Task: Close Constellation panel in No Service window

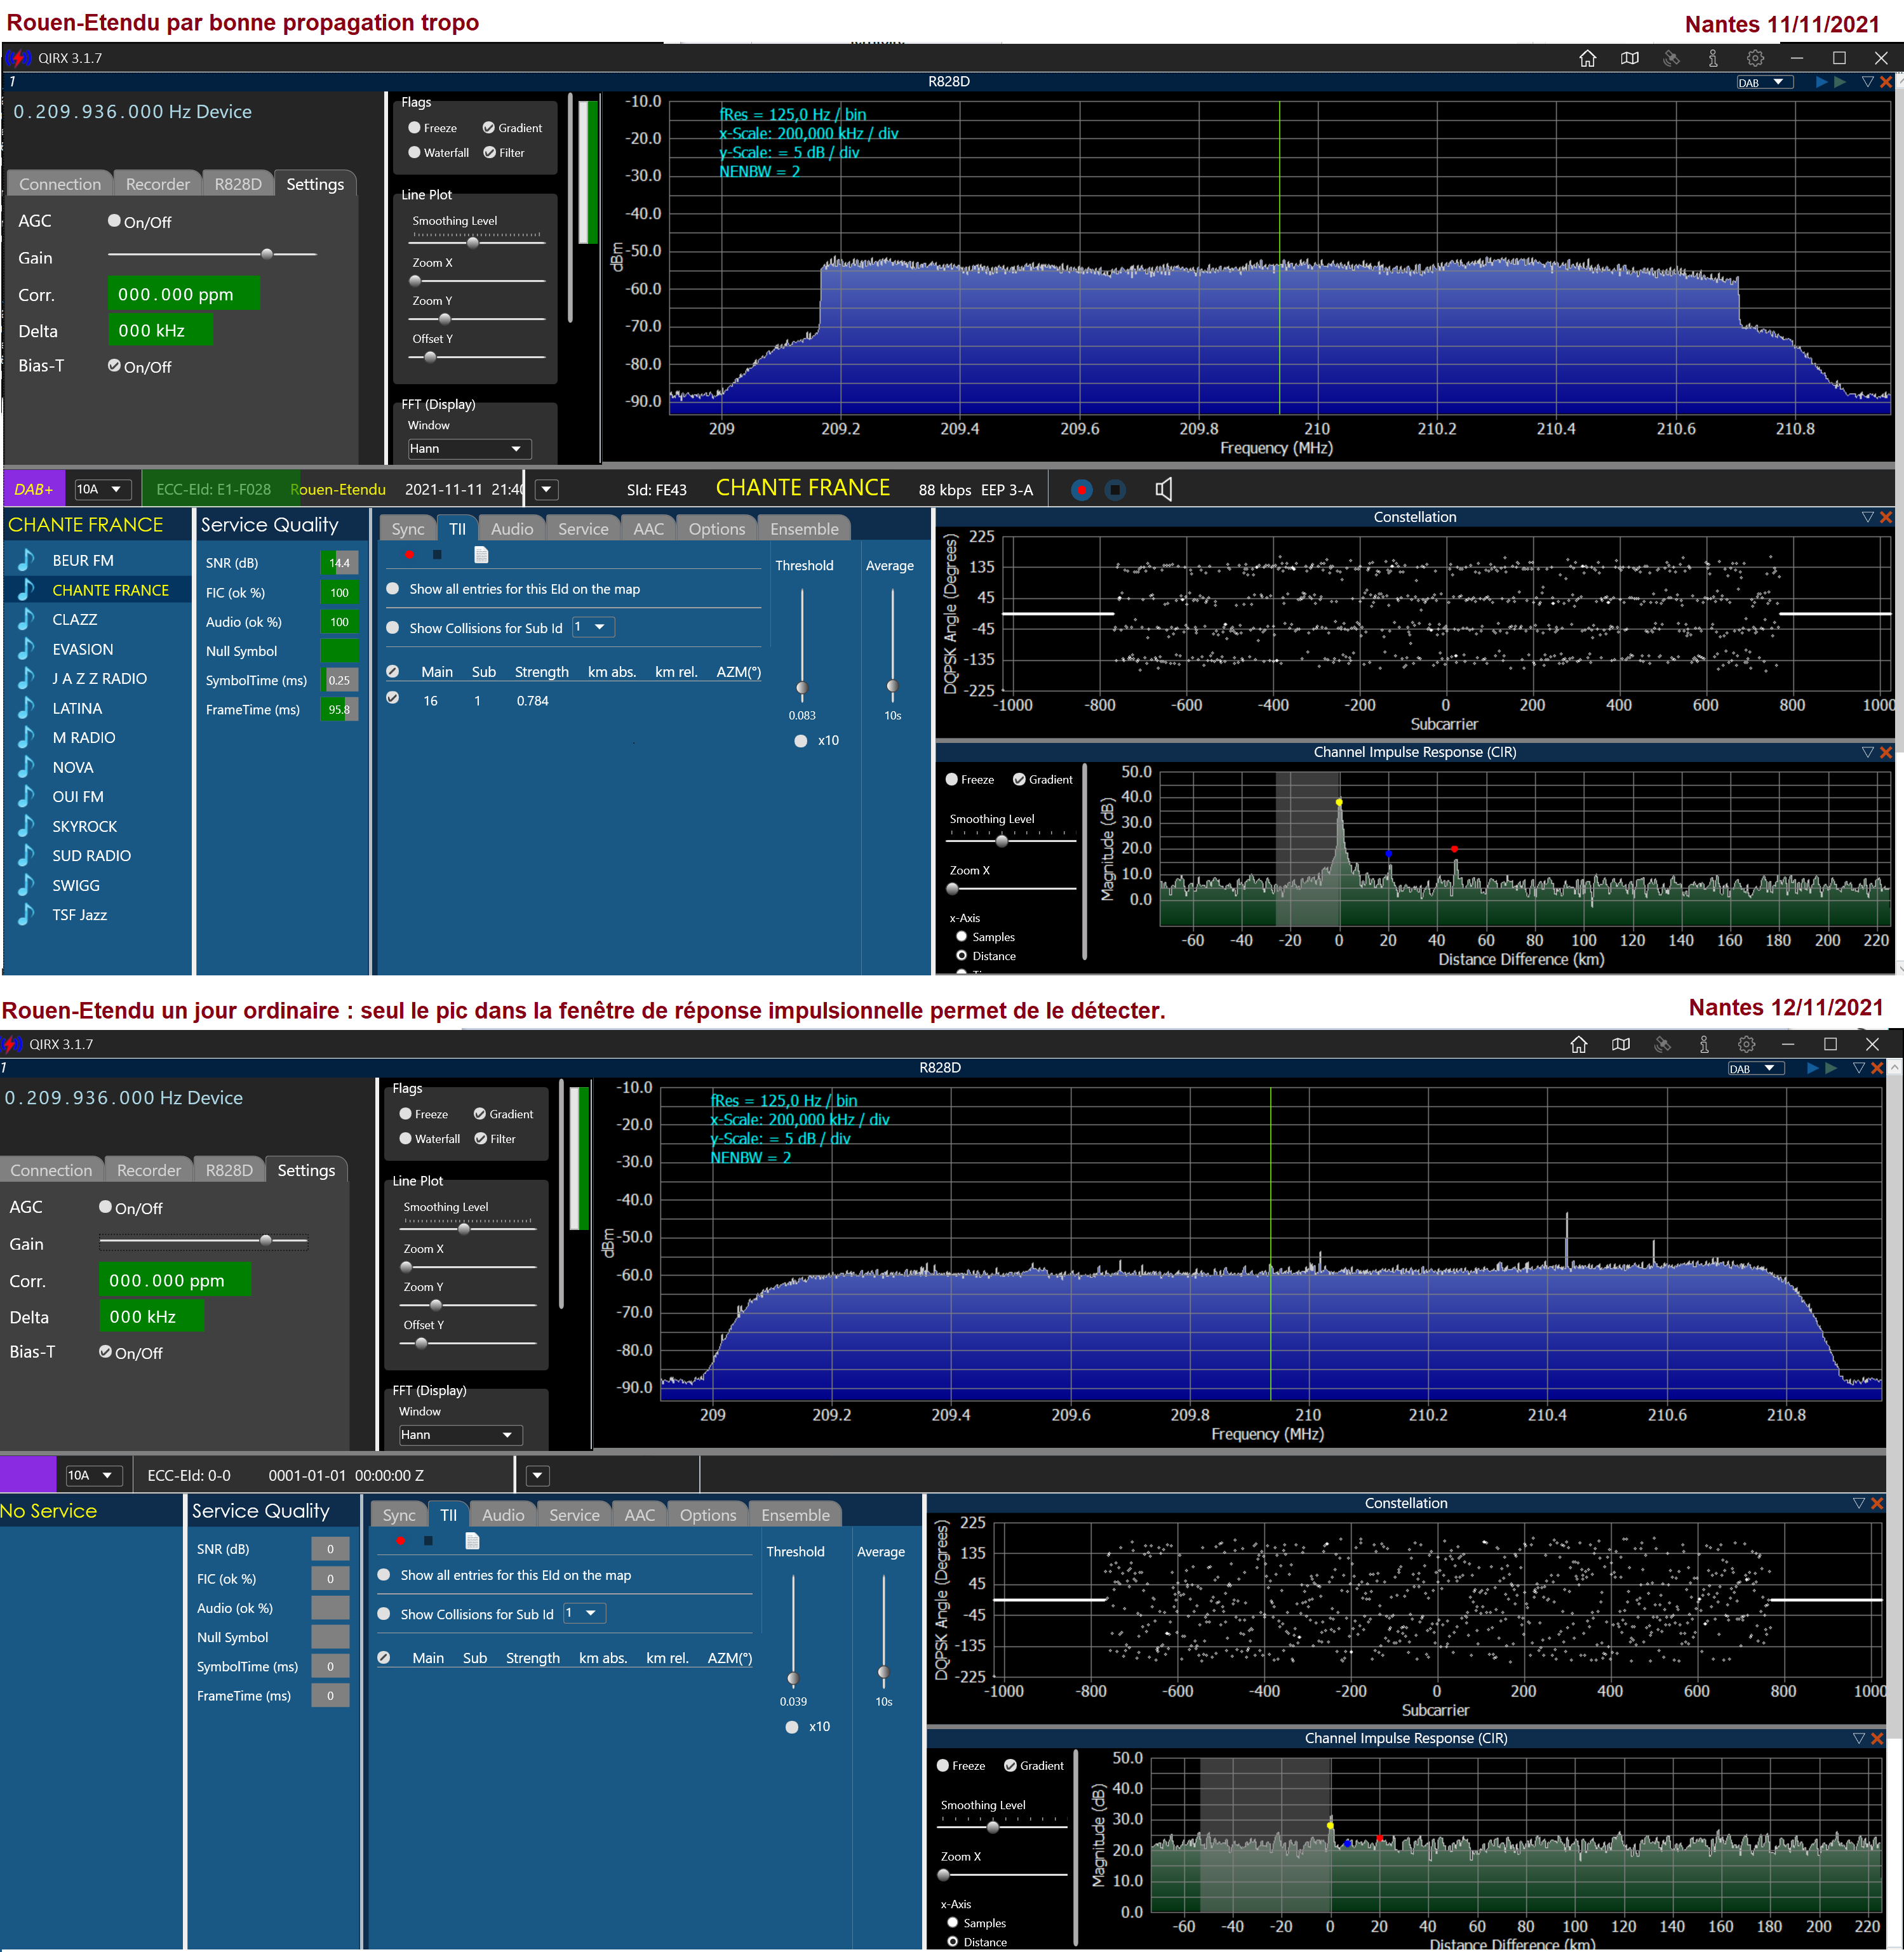Action: click(x=1877, y=1503)
